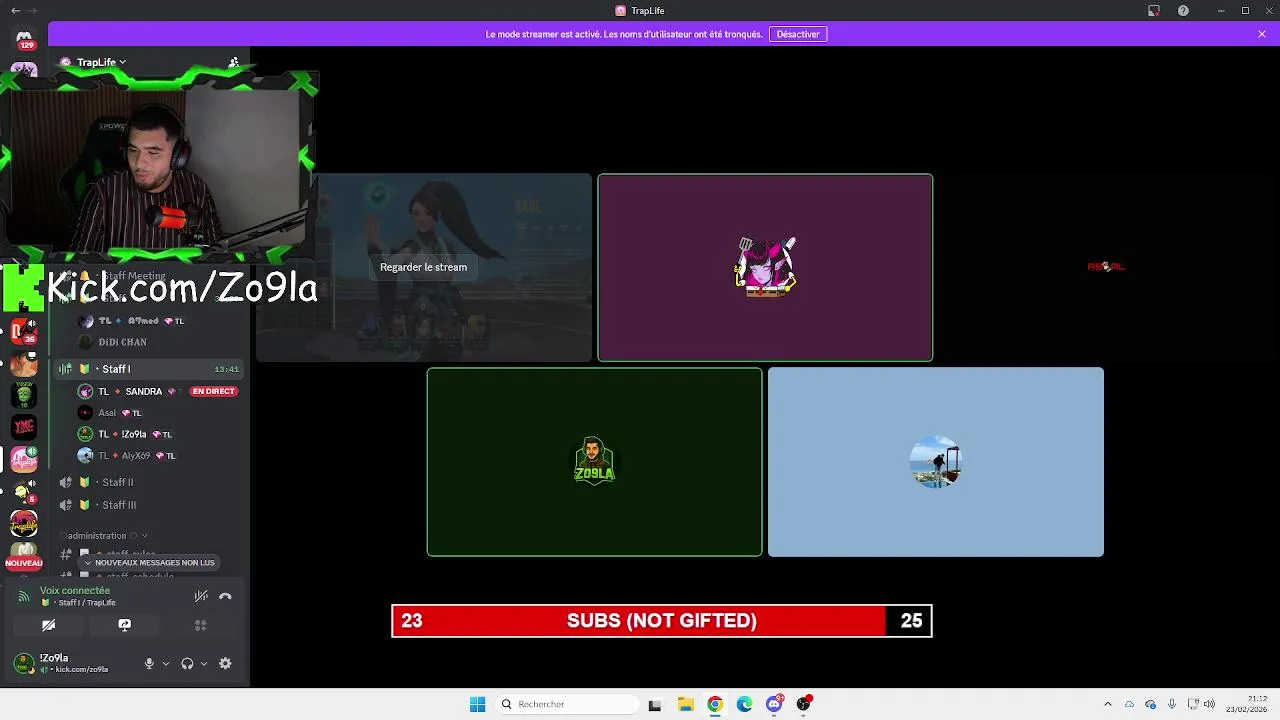This screenshot has height=720, width=1280.
Task: Click the EN DIRECT live badge
Action: [214, 391]
